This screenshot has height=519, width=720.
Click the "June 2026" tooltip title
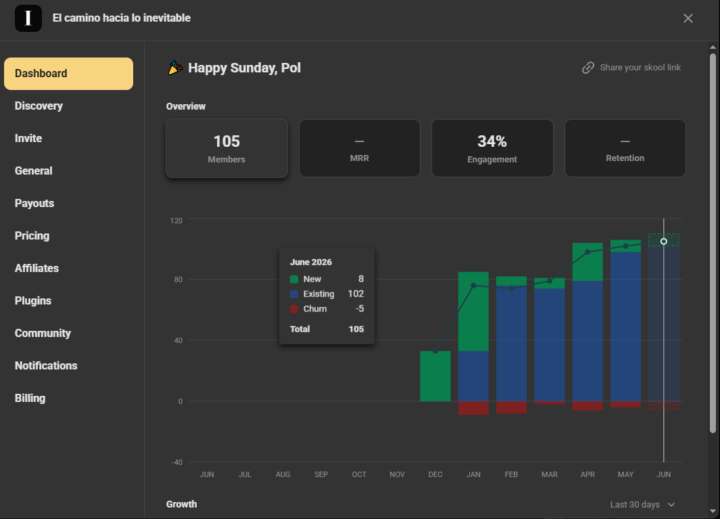point(311,262)
